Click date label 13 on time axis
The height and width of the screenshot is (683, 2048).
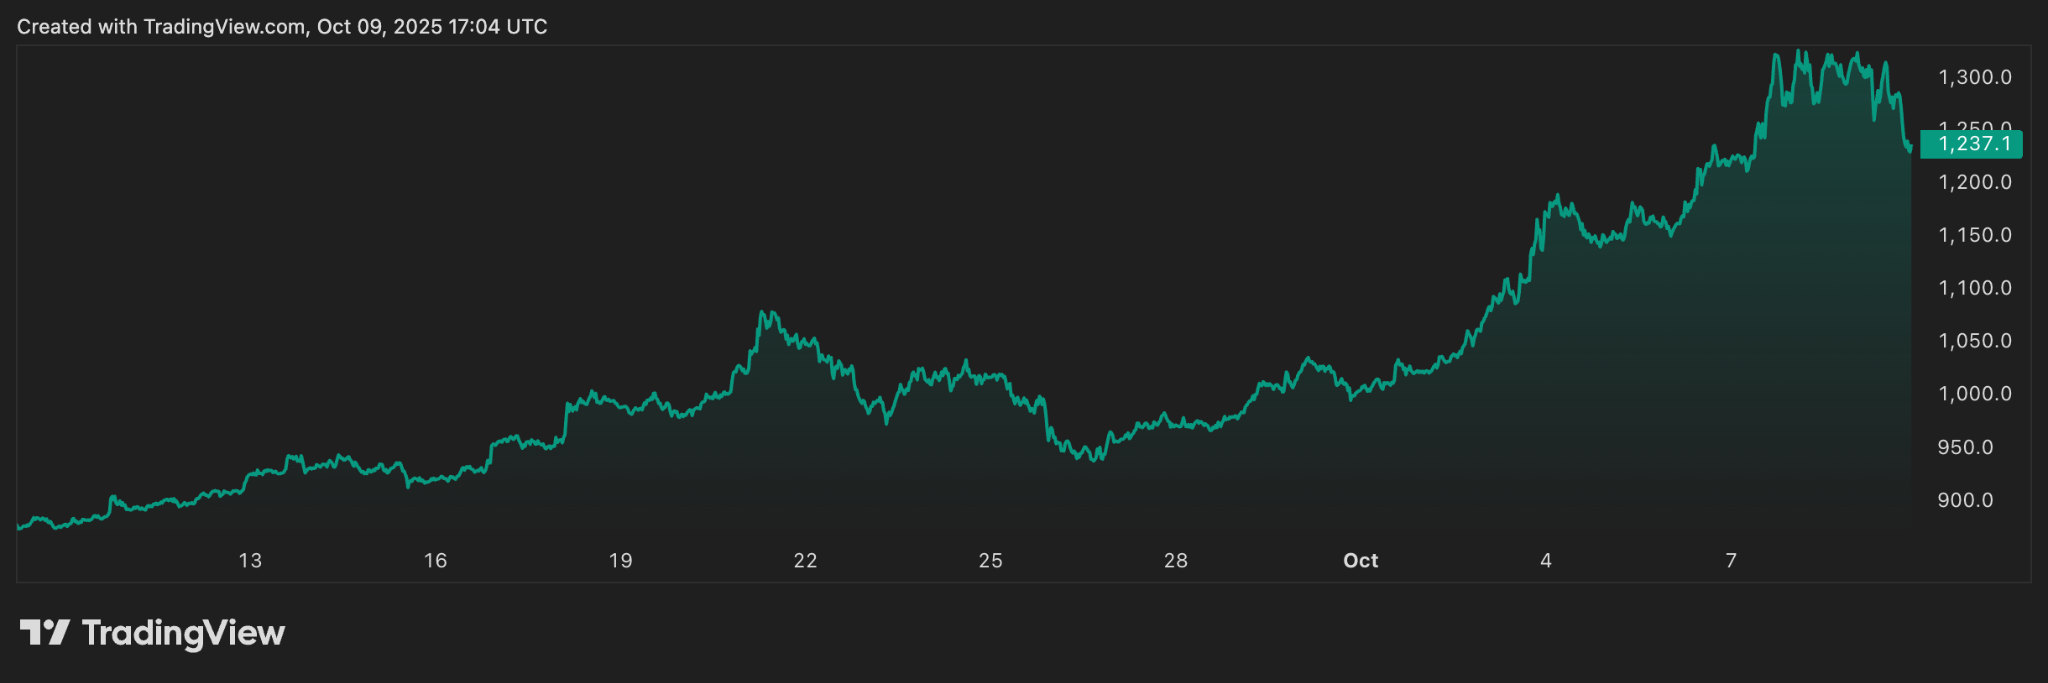point(250,561)
